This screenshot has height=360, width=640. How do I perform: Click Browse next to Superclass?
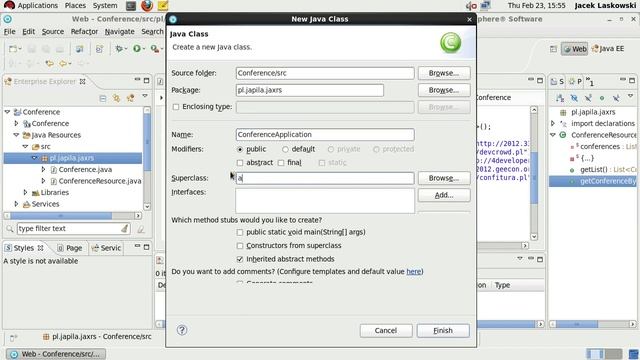(x=444, y=178)
